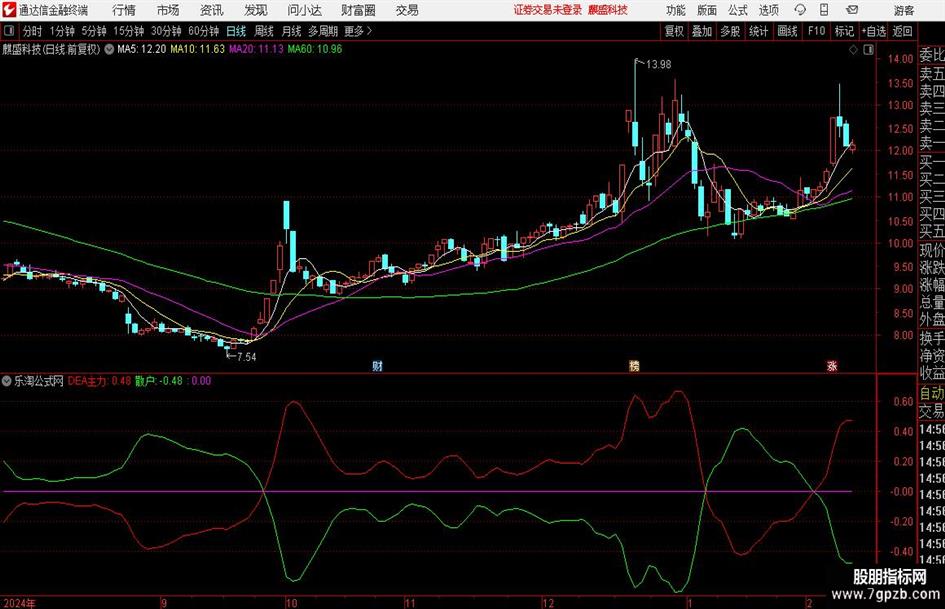Click the 游客 guest account label
Screen dimensions: 945x609
click(x=903, y=10)
